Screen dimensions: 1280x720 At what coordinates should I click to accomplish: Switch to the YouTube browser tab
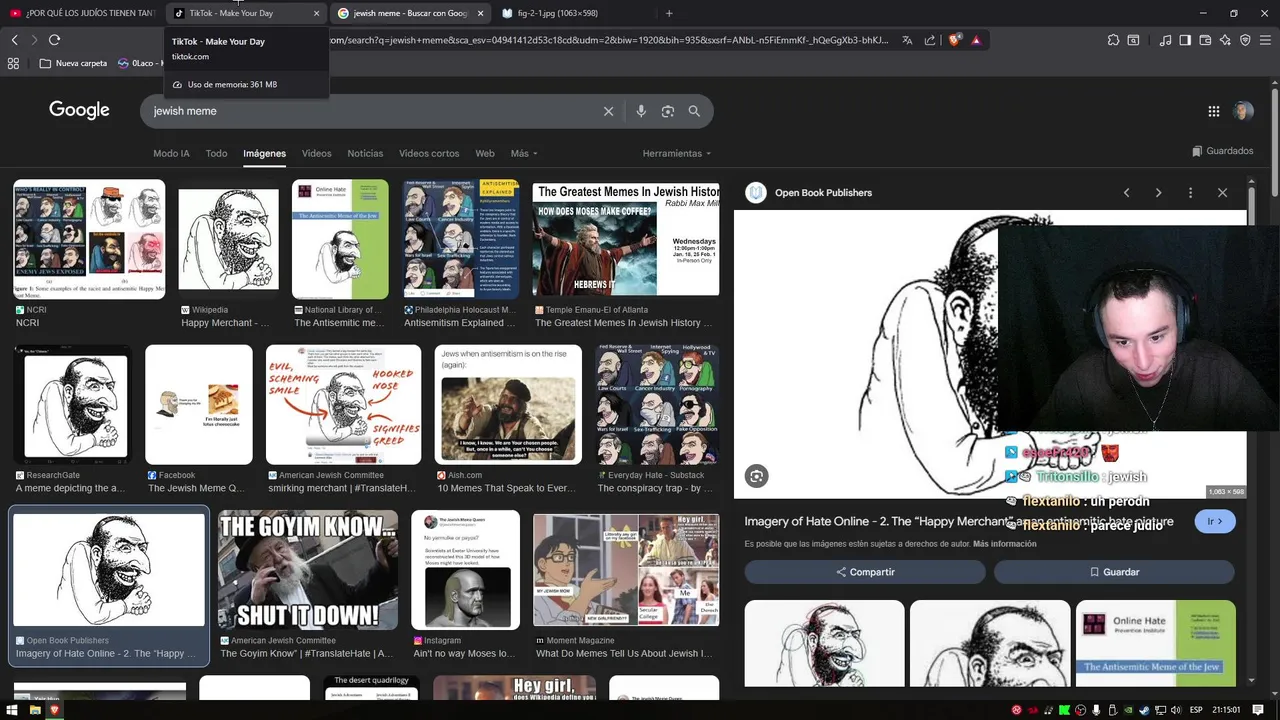[x=82, y=13]
